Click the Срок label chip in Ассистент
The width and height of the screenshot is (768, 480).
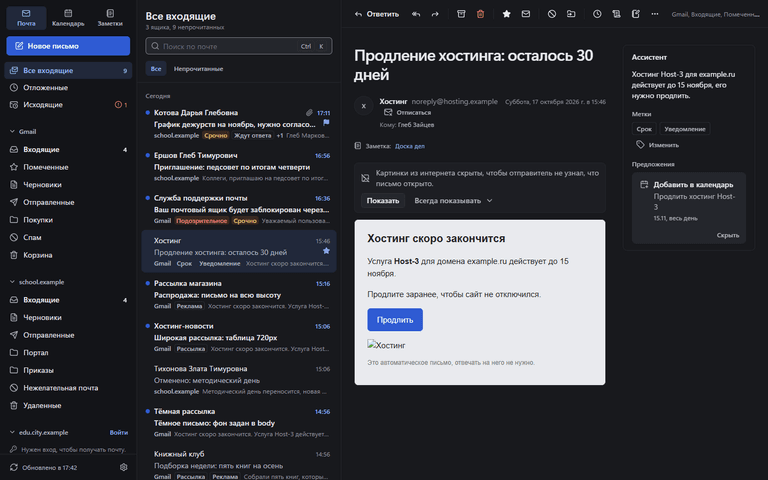coord(644,129)
